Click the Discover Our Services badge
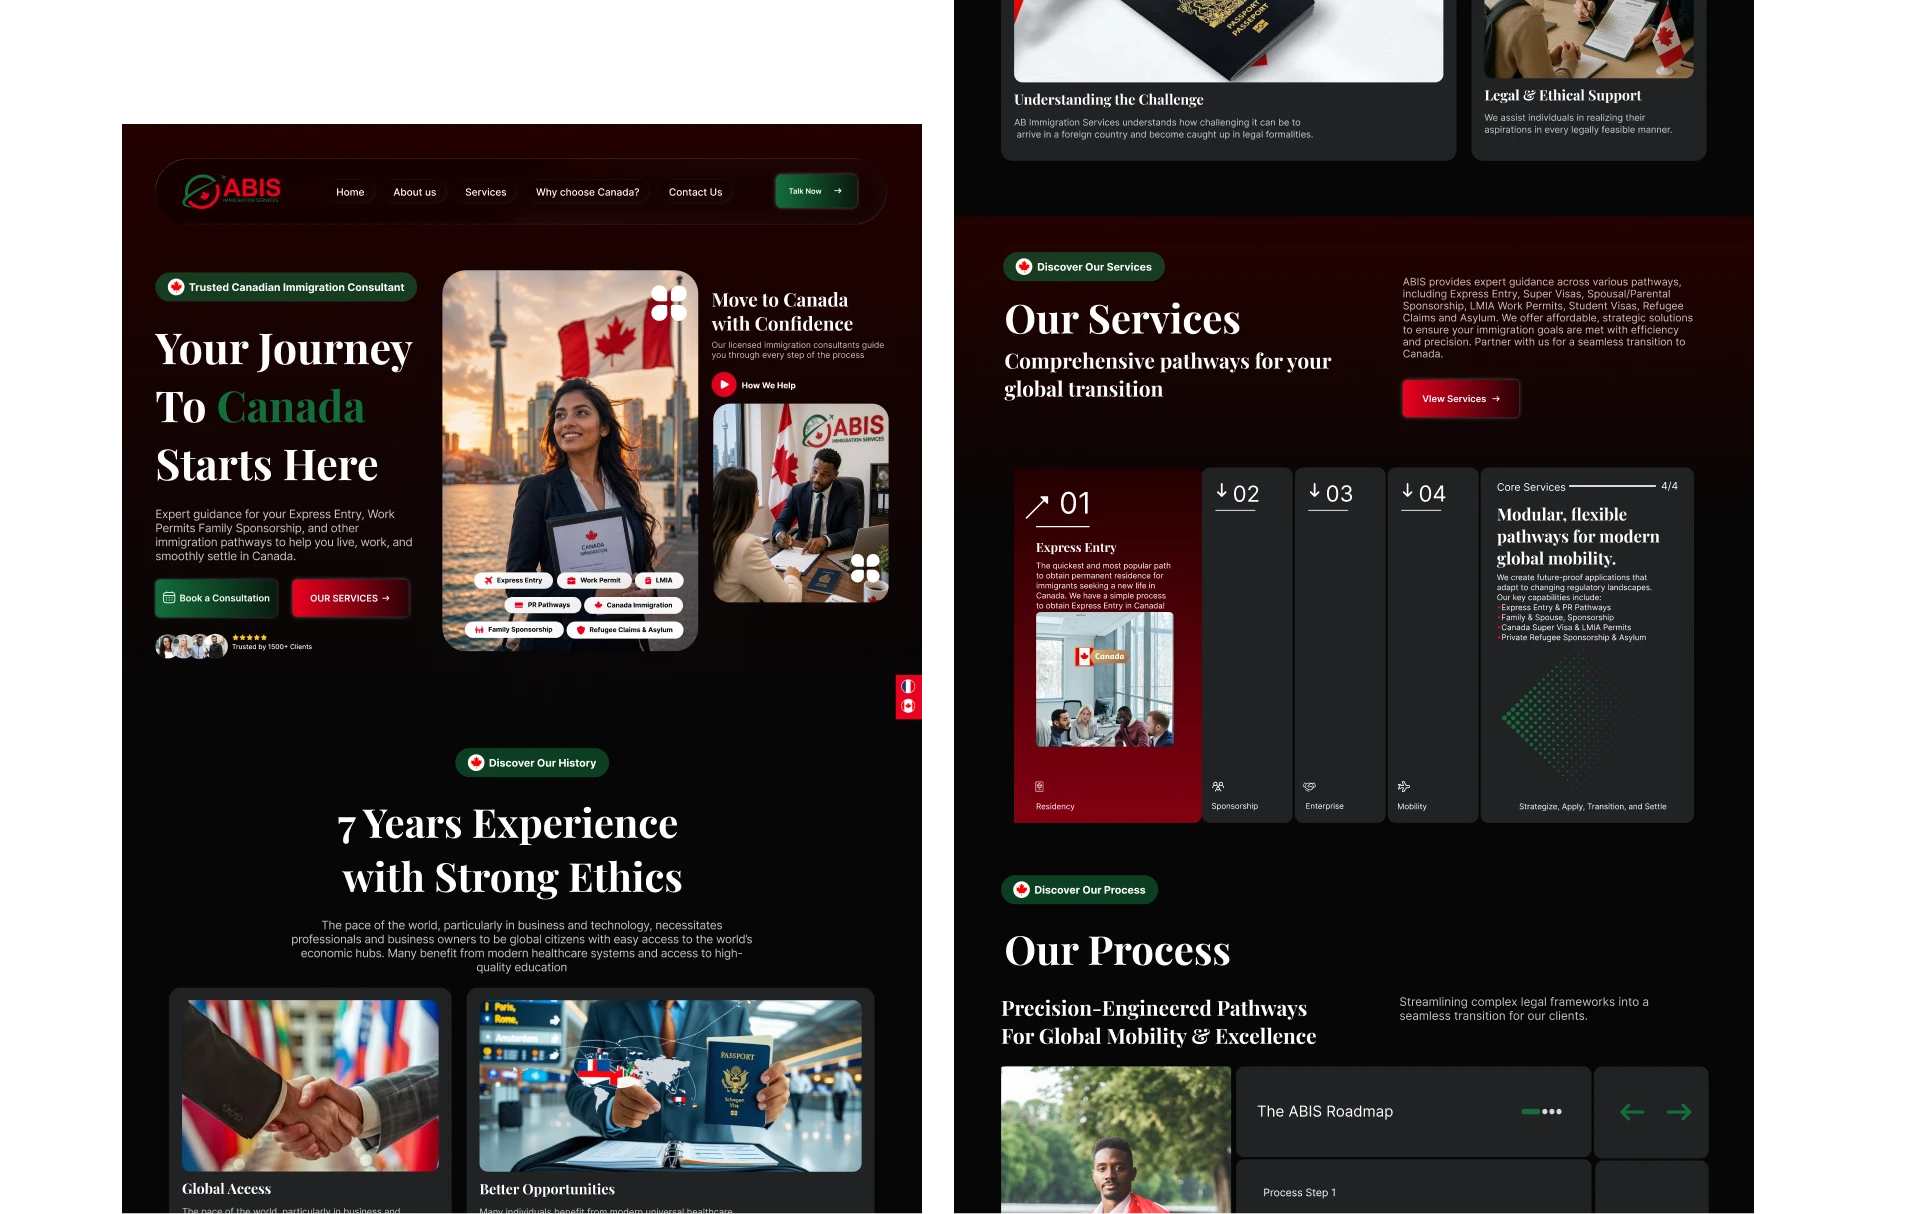The height and width of the screenshot is (1214, 1908). [1084, 267]
